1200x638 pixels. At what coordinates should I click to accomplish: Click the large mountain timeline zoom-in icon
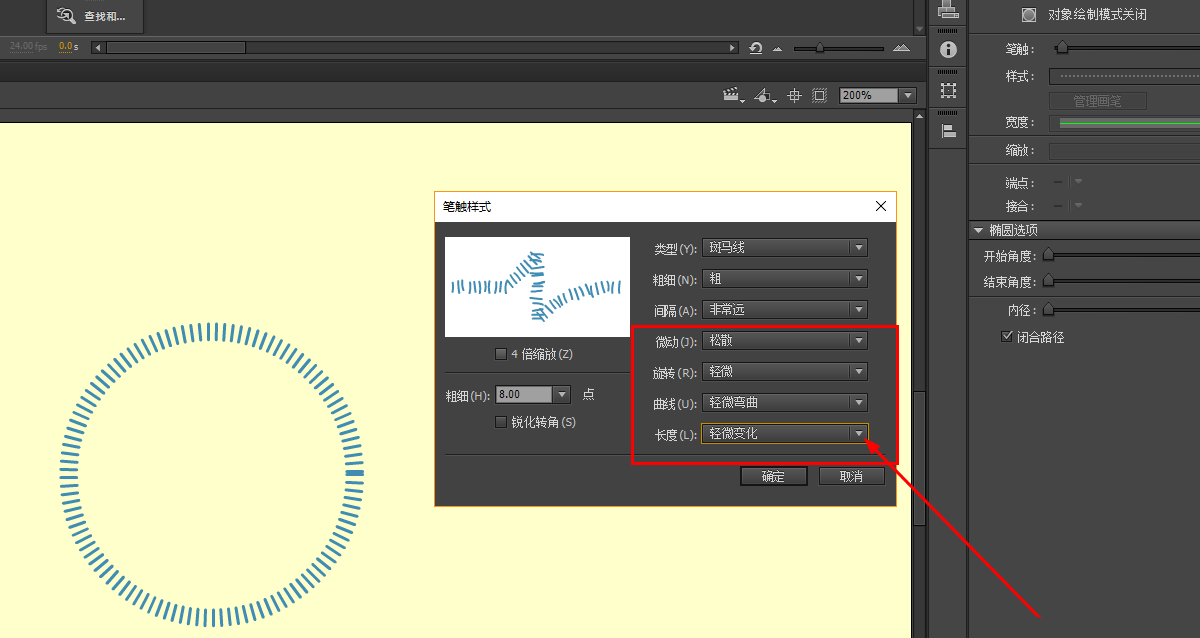pyautogui.click(x=901, y=47)
